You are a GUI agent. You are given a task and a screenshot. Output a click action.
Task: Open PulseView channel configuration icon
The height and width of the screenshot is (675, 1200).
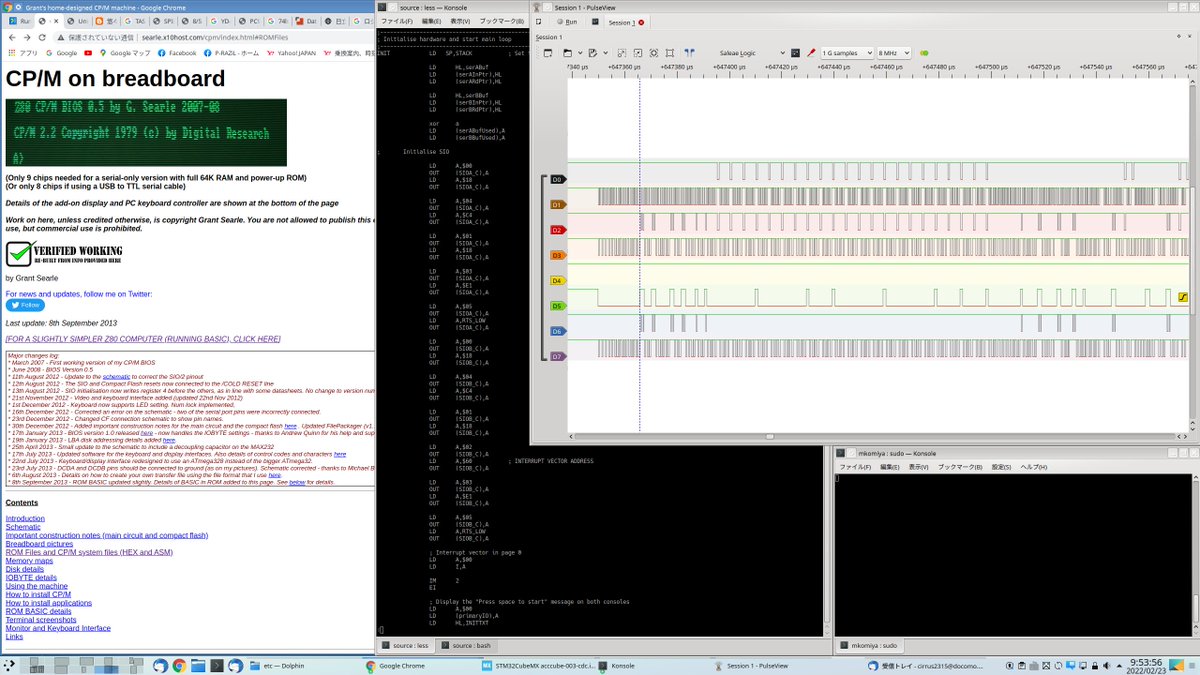point(795,52)
